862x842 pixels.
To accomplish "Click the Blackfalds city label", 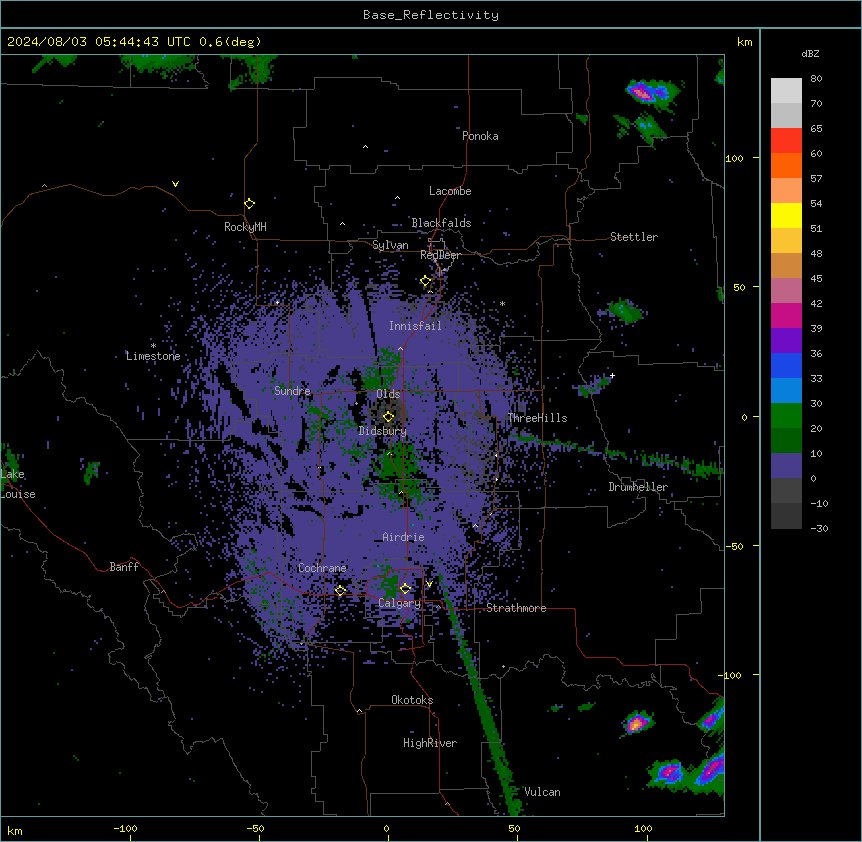I will [441, 223].
